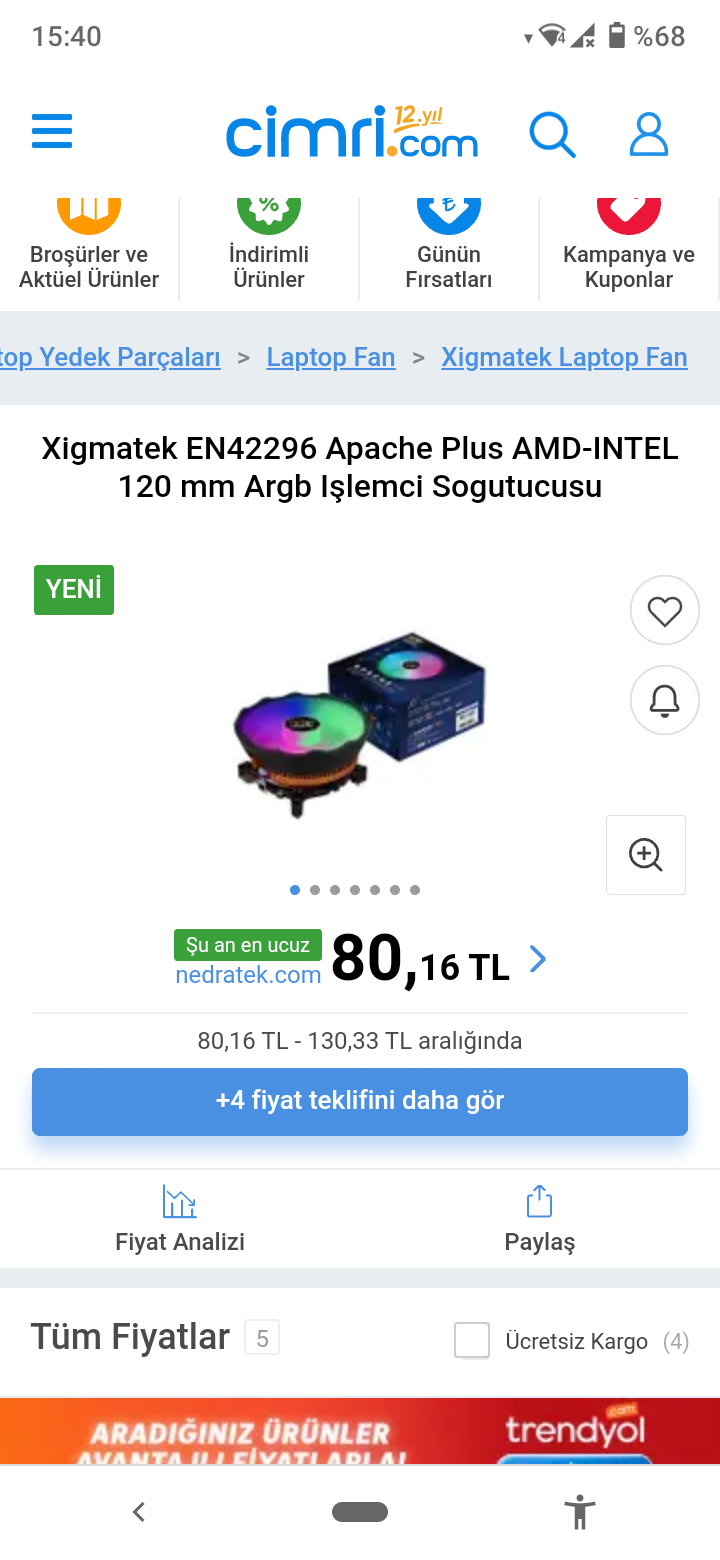Tap the search magnifier icon
This screenshot has height=1560, width=720.
[552, 134]
